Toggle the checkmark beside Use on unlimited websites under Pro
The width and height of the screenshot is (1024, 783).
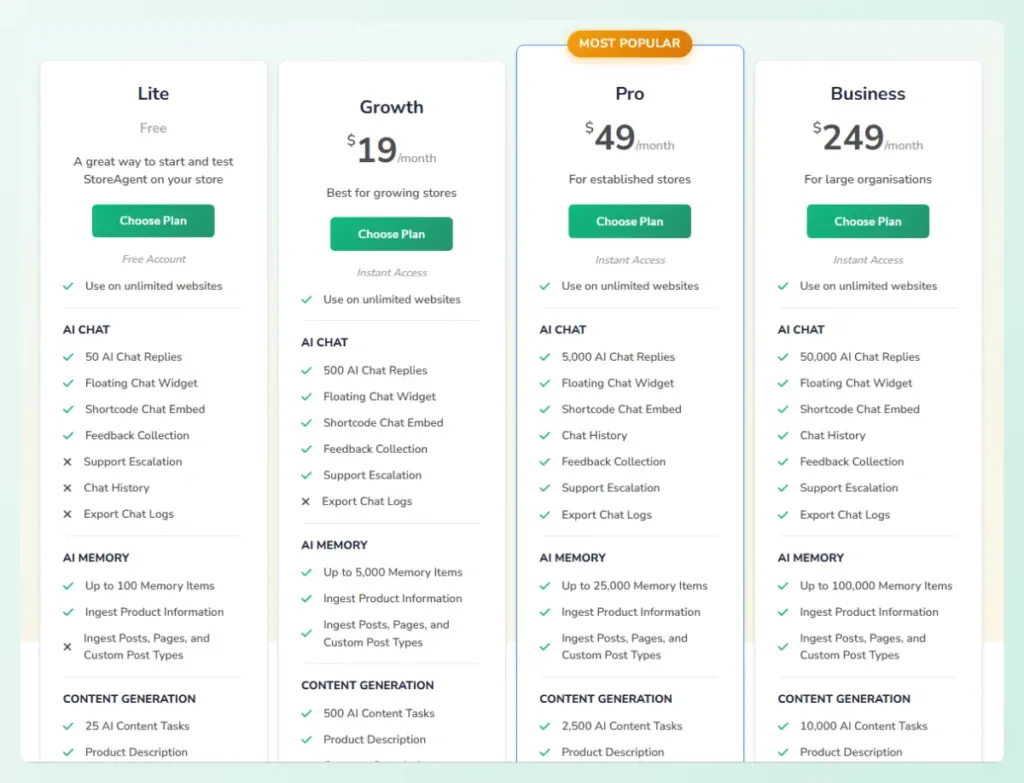(544, 286)
